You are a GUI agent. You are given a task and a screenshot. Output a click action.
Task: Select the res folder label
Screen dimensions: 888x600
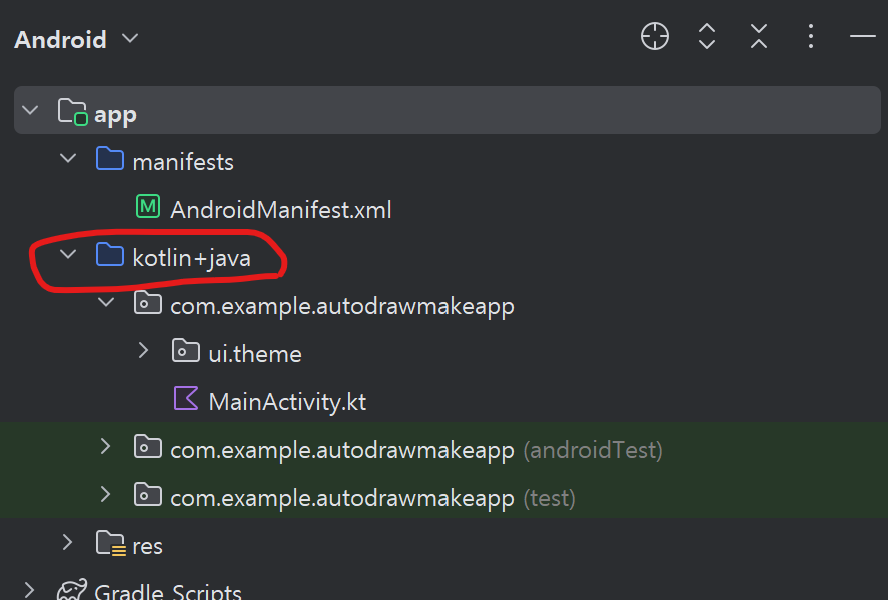(x=147, y=547)
